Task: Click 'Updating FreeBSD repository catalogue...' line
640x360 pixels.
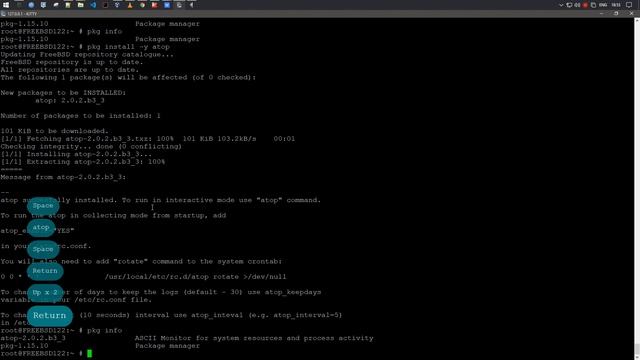Action: (x=87, y=54)
